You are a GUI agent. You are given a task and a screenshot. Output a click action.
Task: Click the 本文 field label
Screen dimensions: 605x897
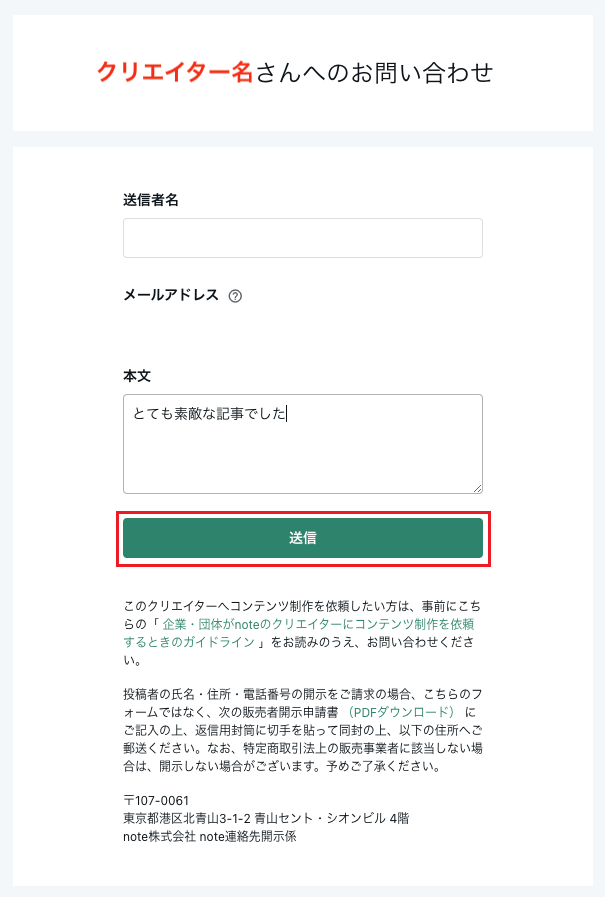click(137, 376)
